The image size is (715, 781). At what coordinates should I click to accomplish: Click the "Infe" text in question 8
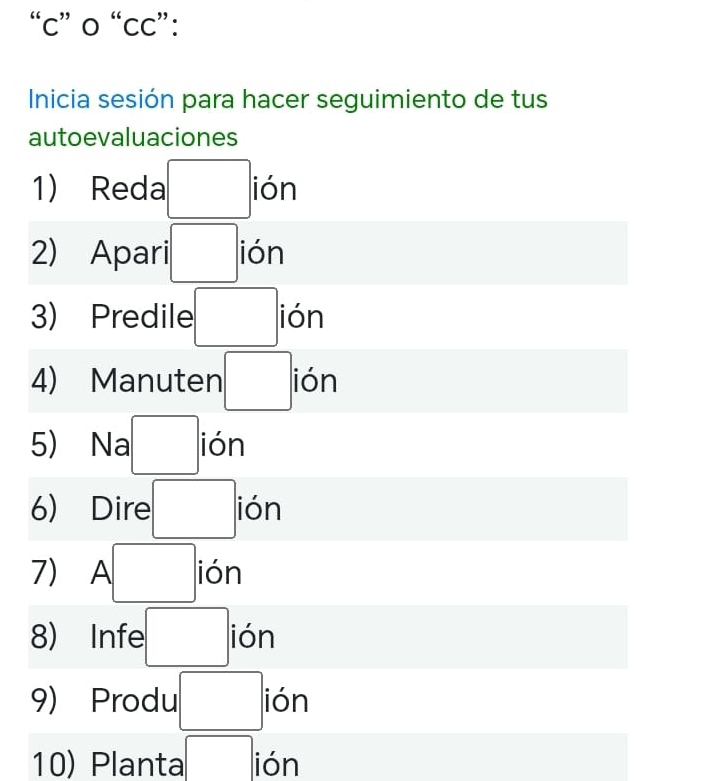click(x=117, y=637)
